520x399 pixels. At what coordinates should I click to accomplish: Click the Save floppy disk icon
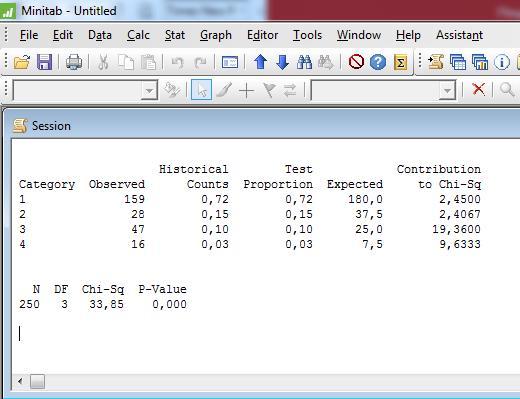44,62
